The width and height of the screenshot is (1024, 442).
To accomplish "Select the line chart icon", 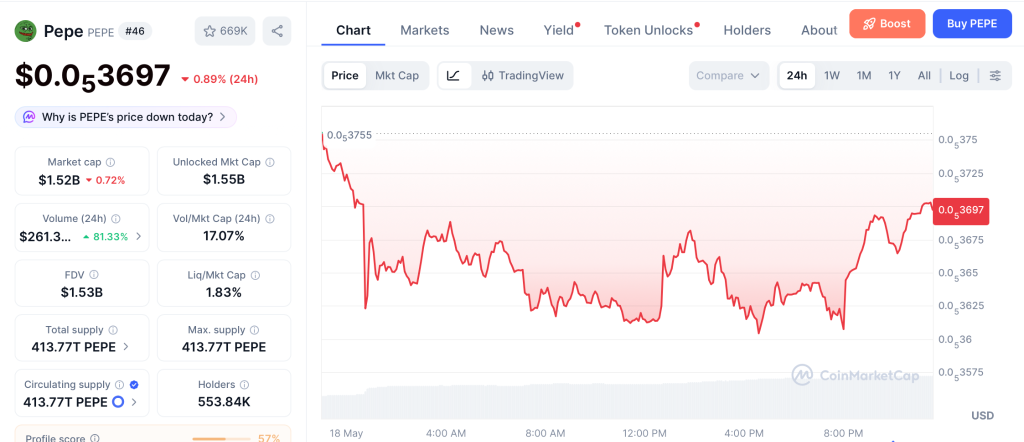I will pos(454,76).
